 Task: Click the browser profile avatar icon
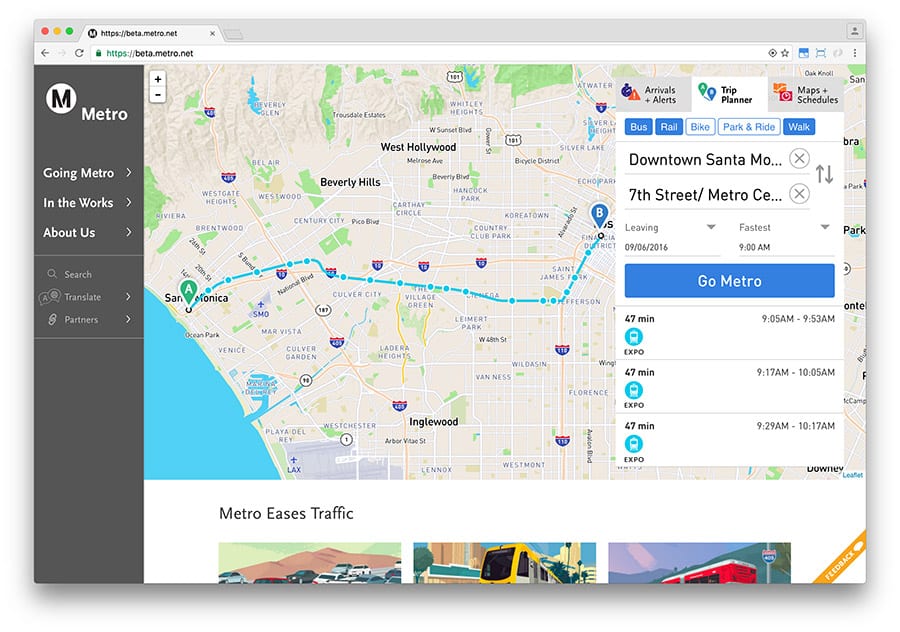[855, 30]
